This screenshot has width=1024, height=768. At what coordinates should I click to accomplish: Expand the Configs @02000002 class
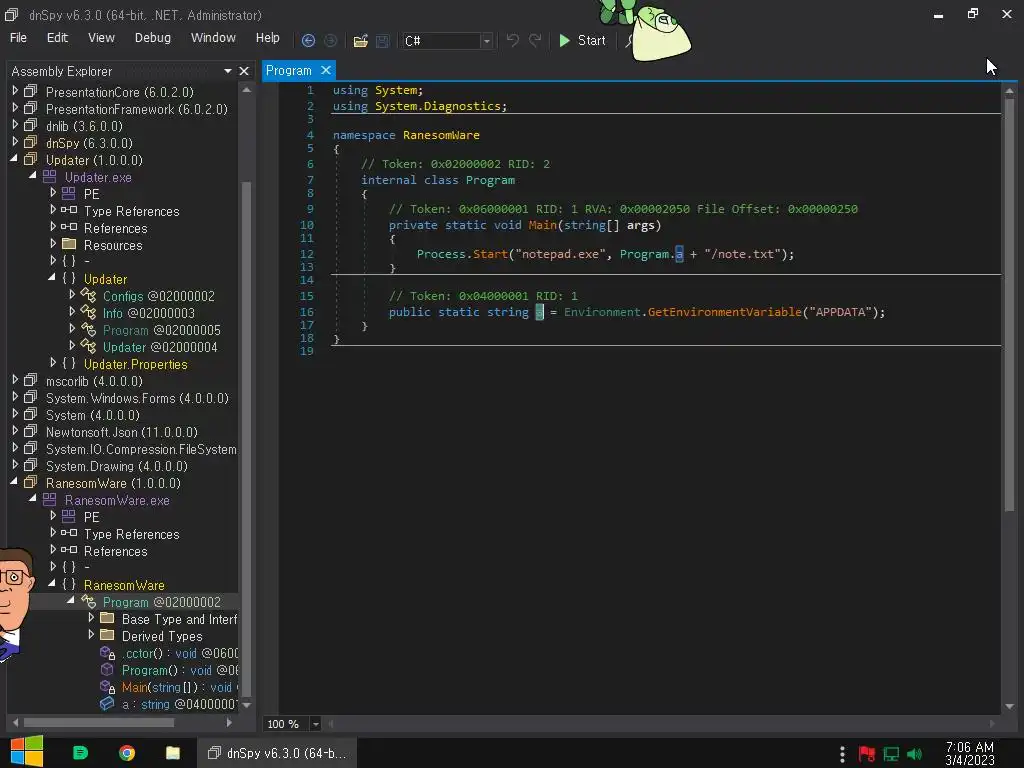pos(72,295)
